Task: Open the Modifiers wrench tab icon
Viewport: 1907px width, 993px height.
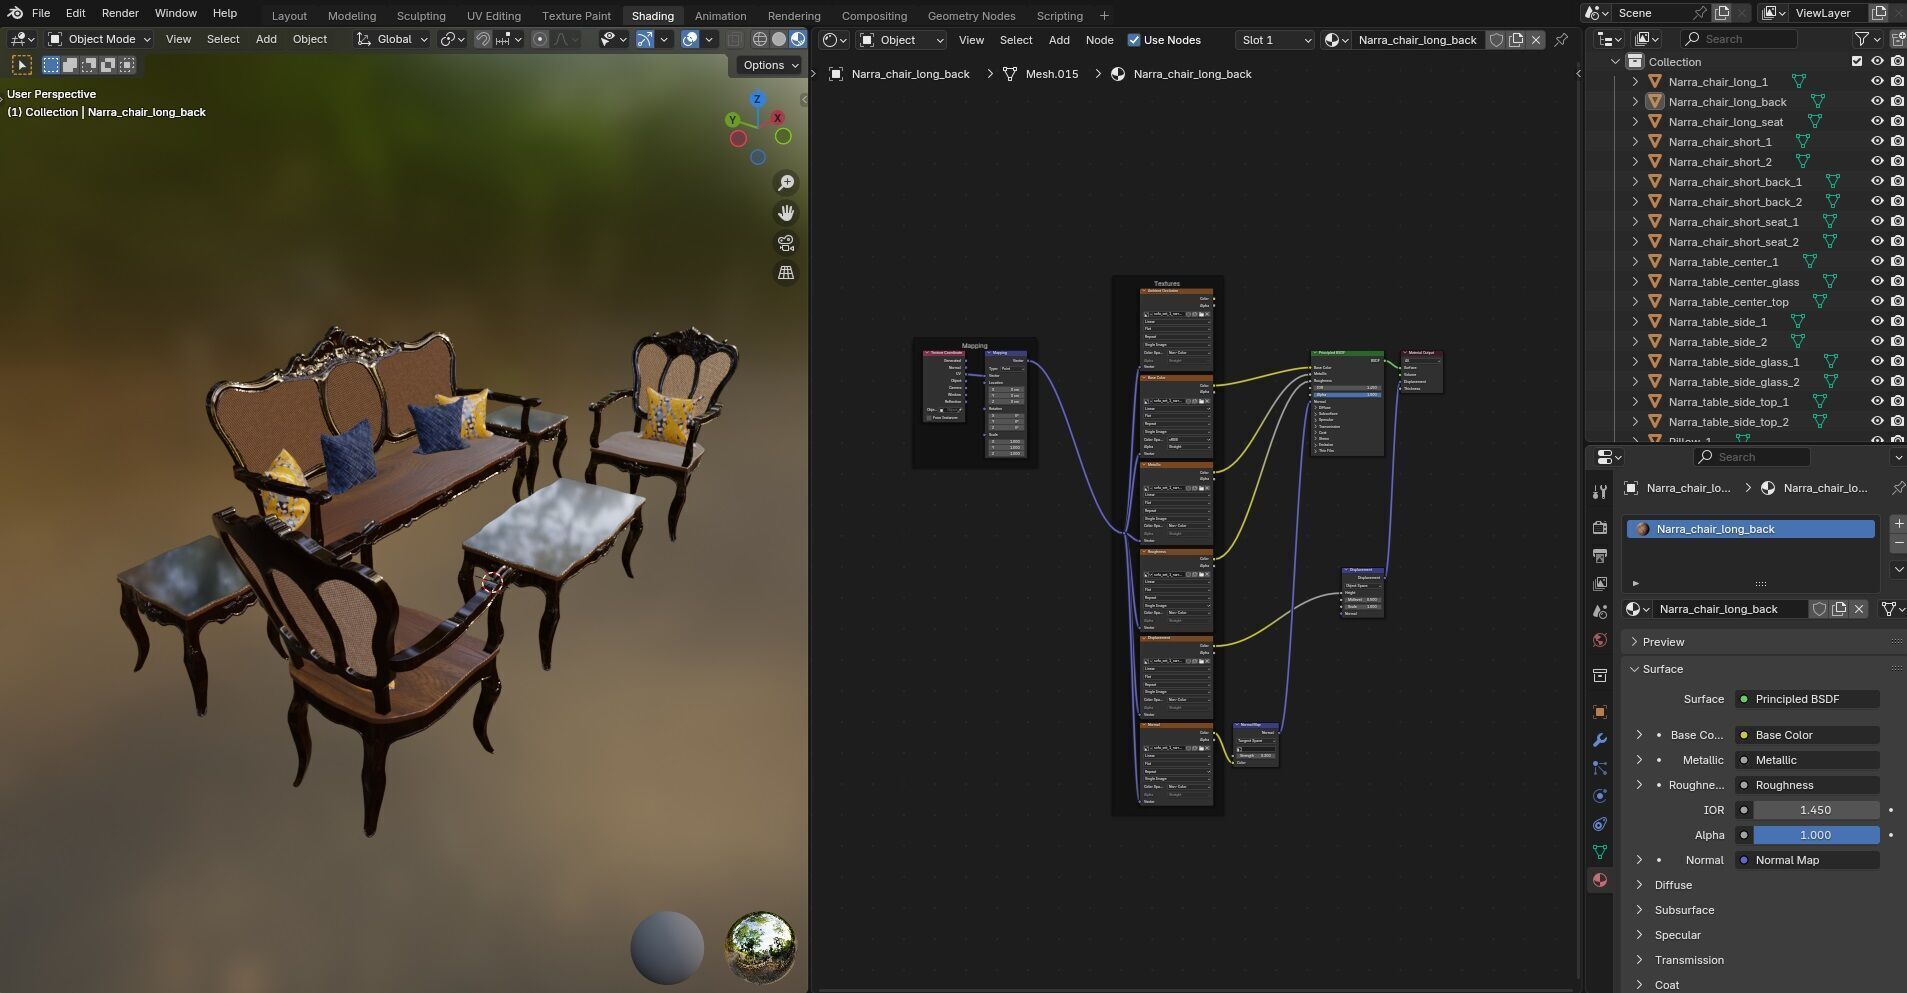Action: 1600,740
